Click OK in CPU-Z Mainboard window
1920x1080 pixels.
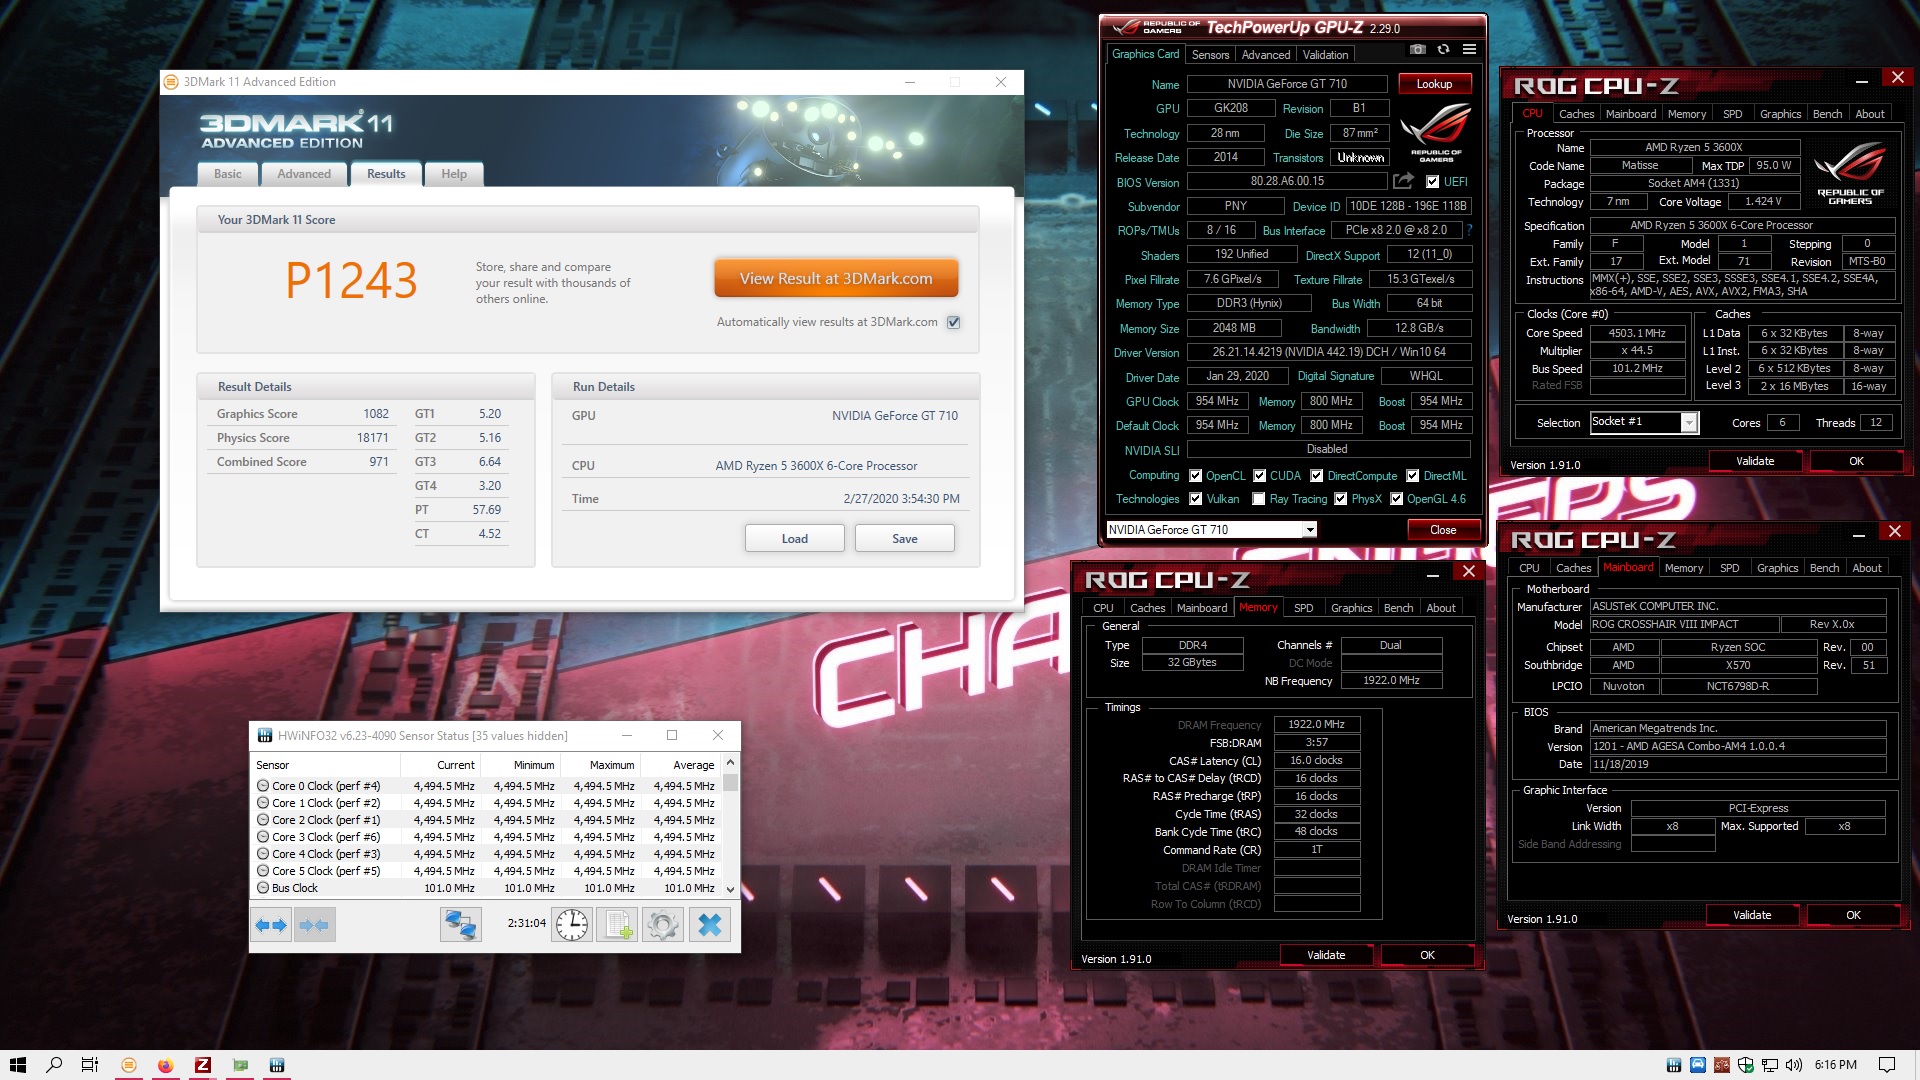coord(1853,915)
